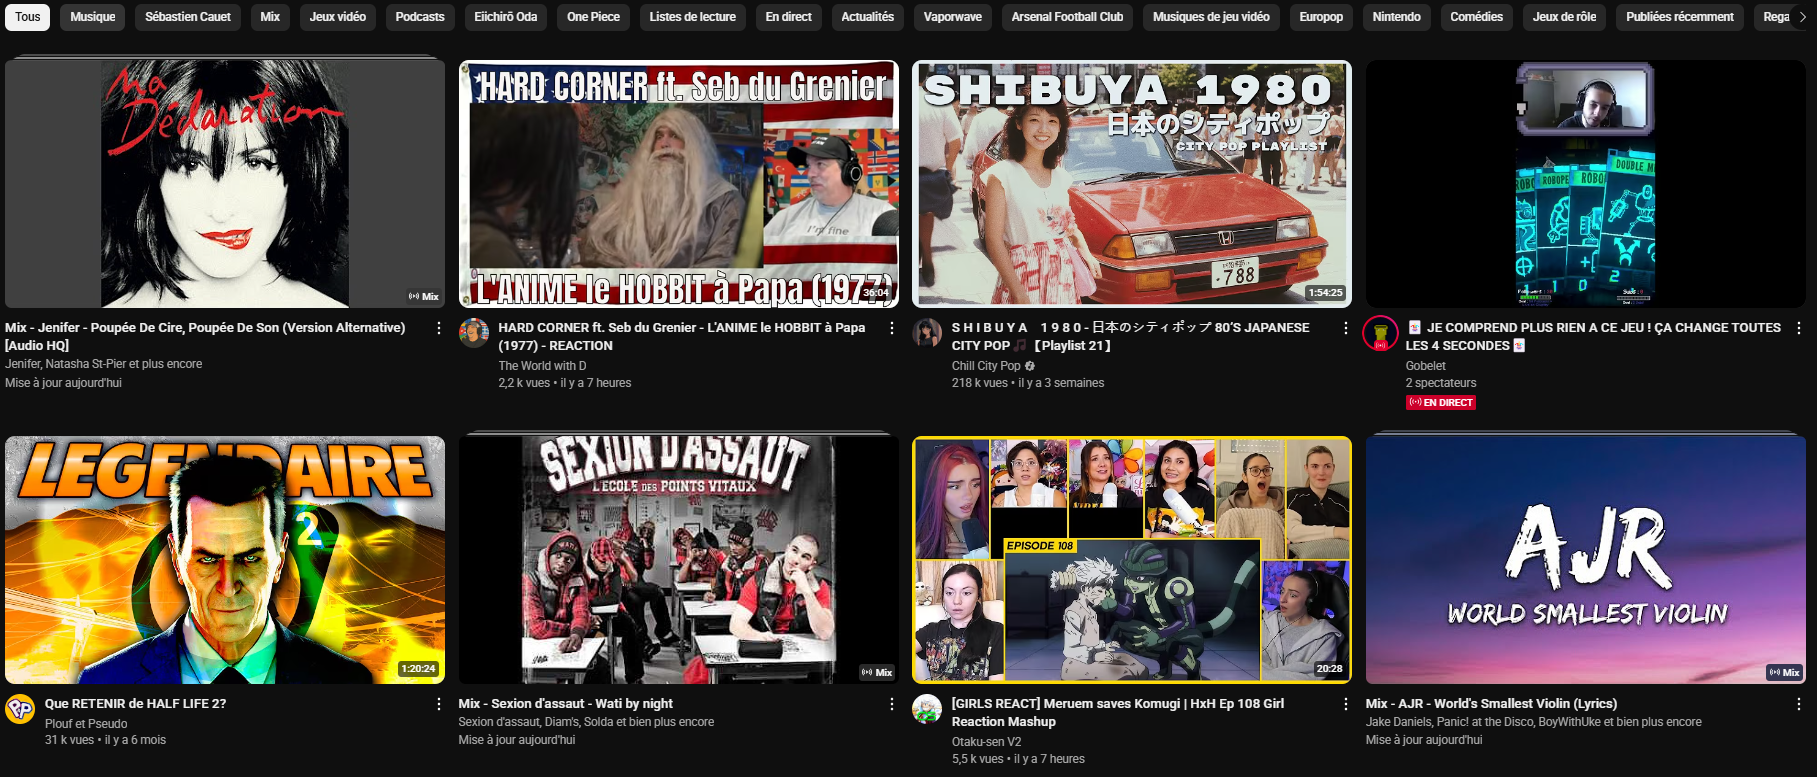The width and height of the screenshot is (1817, 777).
Task: Select the Jeux de rôle chip
Action: (x=1565, y=17)
